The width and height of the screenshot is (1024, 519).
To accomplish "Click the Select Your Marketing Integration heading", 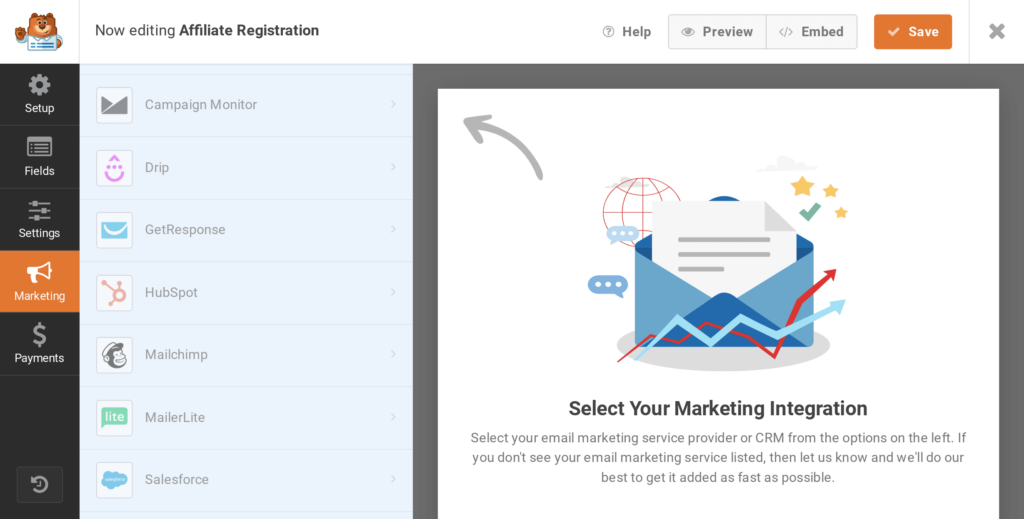I will point(718,409).
